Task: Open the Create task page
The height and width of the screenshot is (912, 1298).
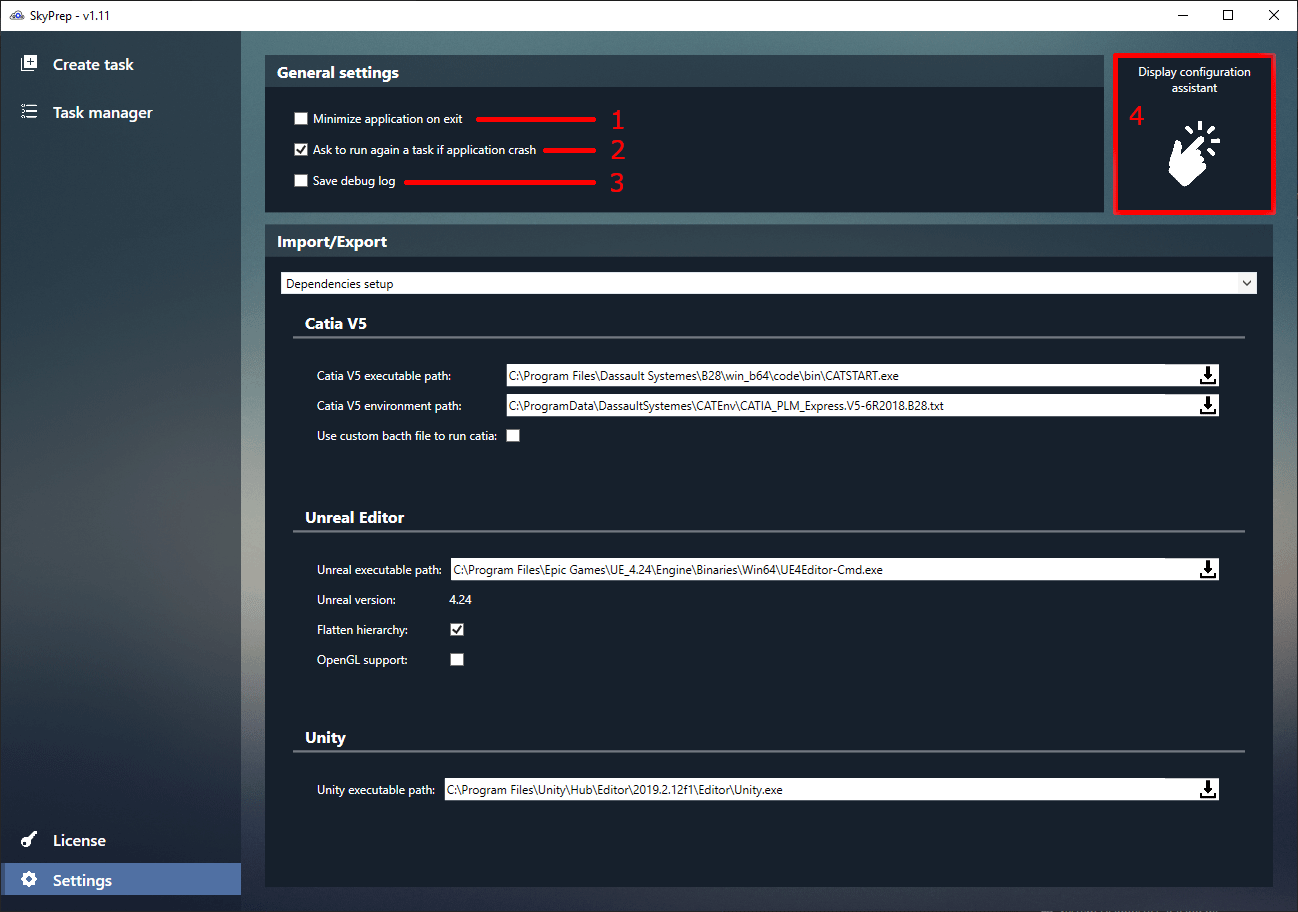Action: (x=120, y=64)
